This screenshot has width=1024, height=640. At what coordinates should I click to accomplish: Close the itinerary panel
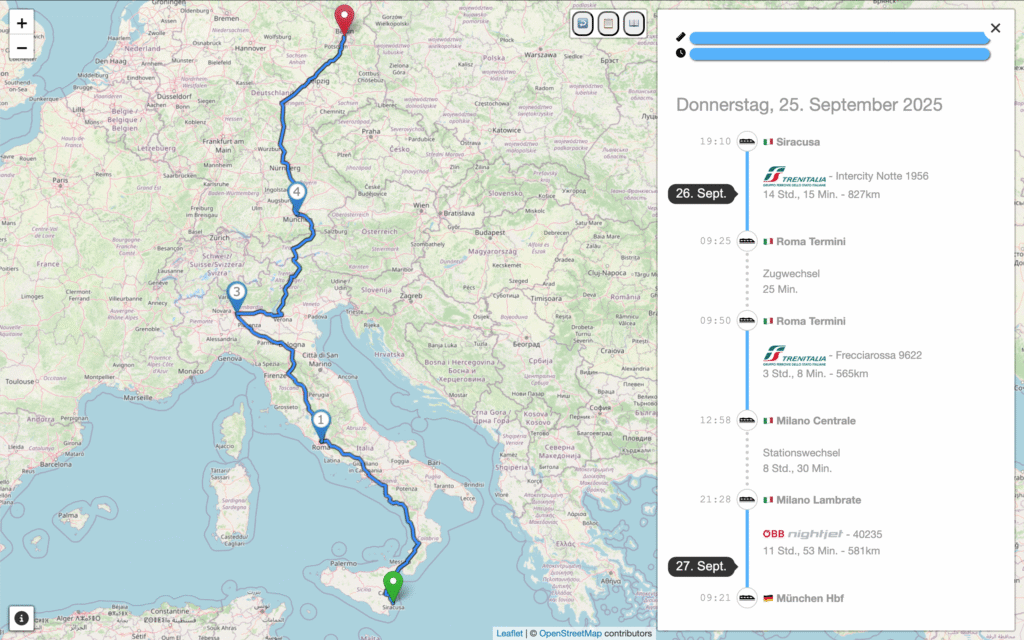pyautogui.click(x=995, y=29)
